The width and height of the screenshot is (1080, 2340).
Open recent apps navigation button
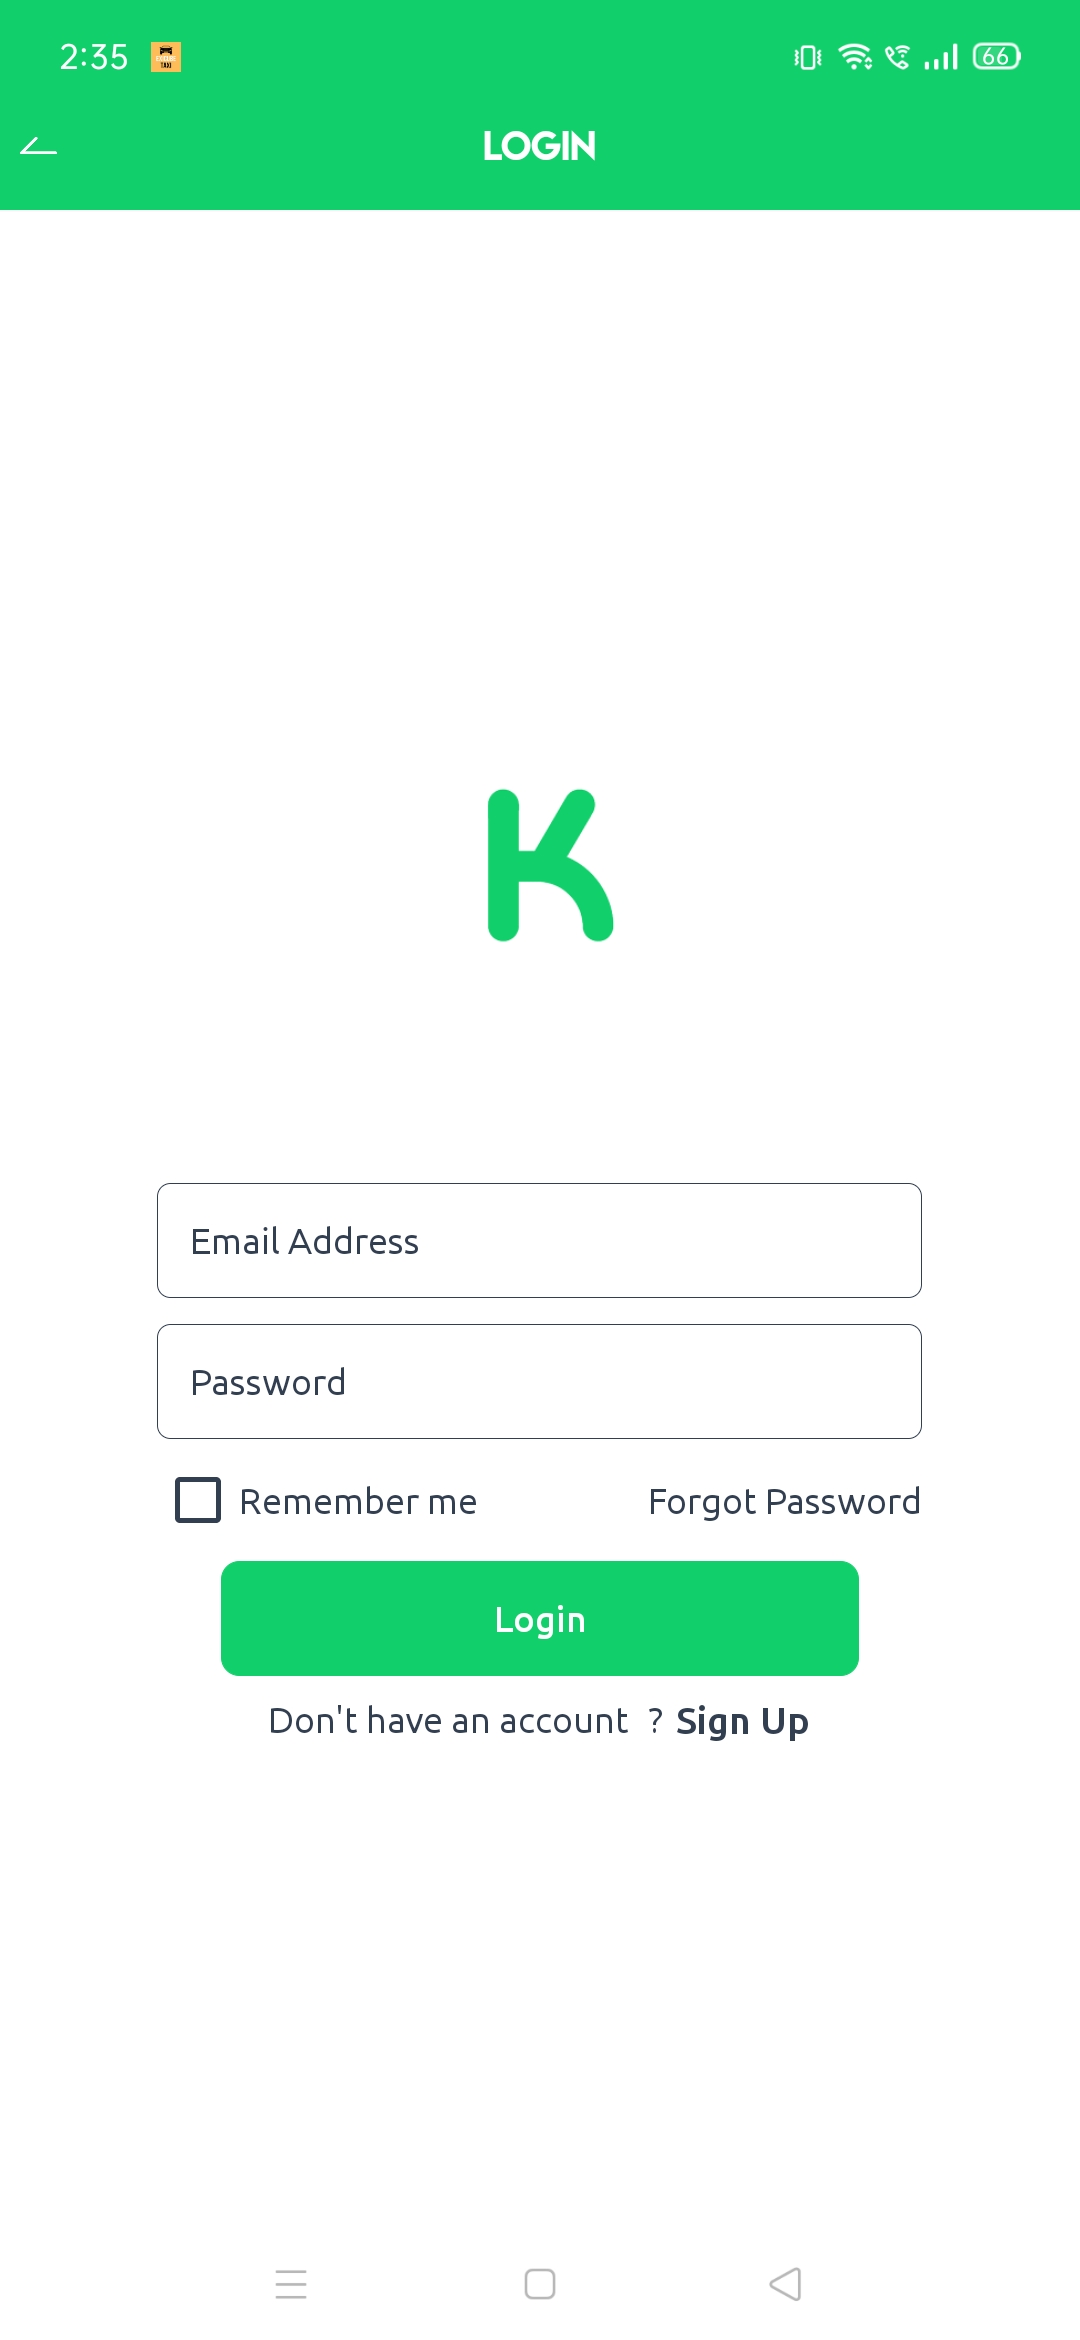click(291, 2284)
